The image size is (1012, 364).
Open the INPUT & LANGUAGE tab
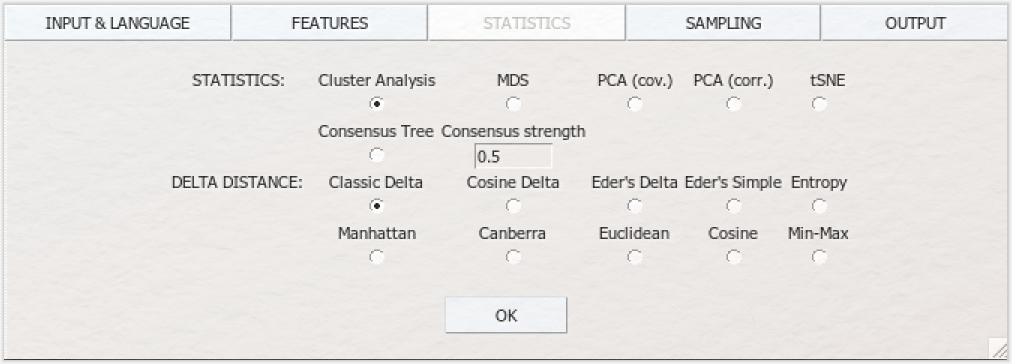pyautogui.click(x=117, y=23)
